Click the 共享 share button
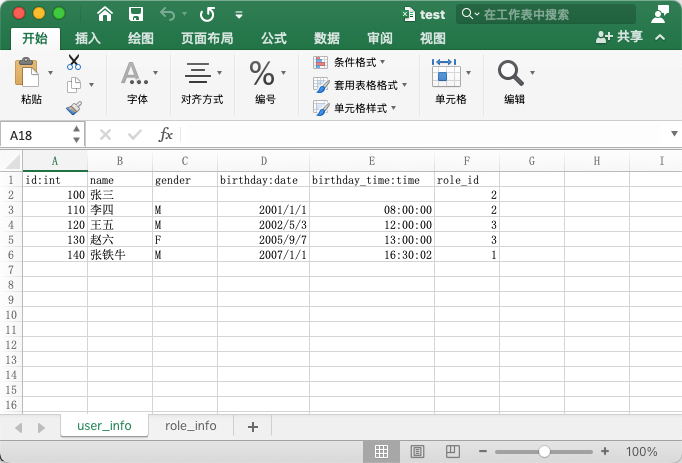Screen dimensions: 682x463 [x=619, y=36]
